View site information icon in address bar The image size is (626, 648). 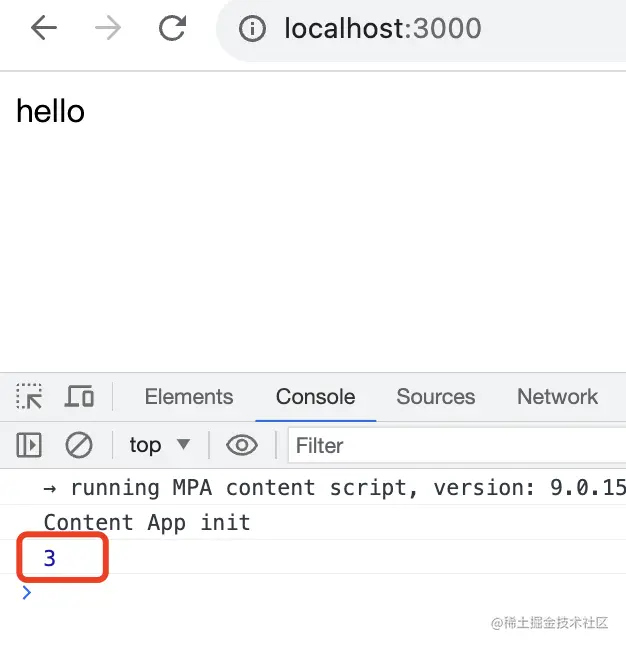point(252,29)
